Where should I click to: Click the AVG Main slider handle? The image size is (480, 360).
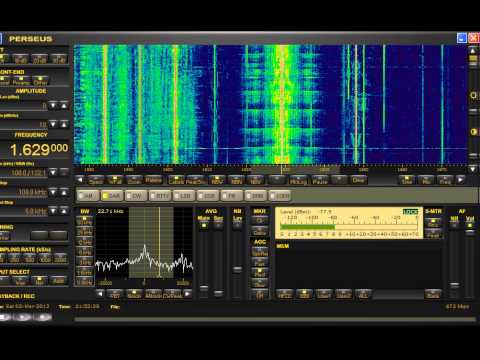pos(204,288)
